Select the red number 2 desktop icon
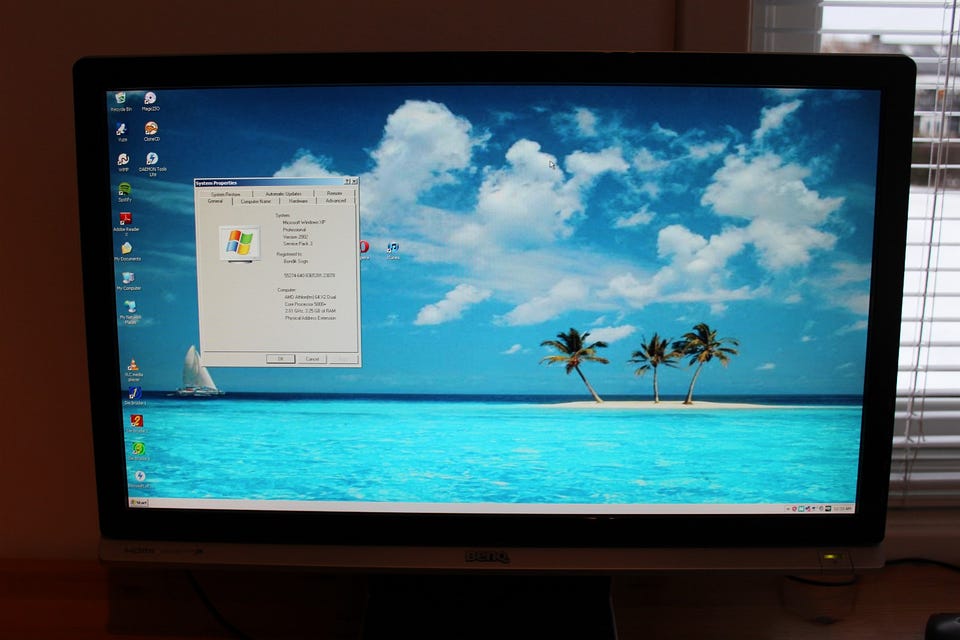This screenshot has width=960, height=640. [137, 424]
